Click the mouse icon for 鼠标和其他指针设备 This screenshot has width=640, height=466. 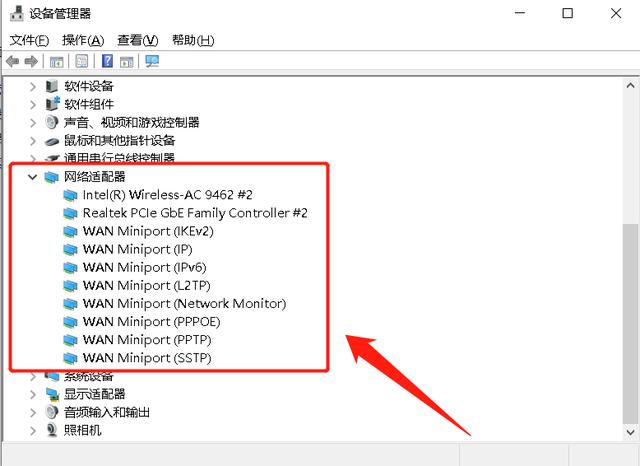(x=52, y=141)
